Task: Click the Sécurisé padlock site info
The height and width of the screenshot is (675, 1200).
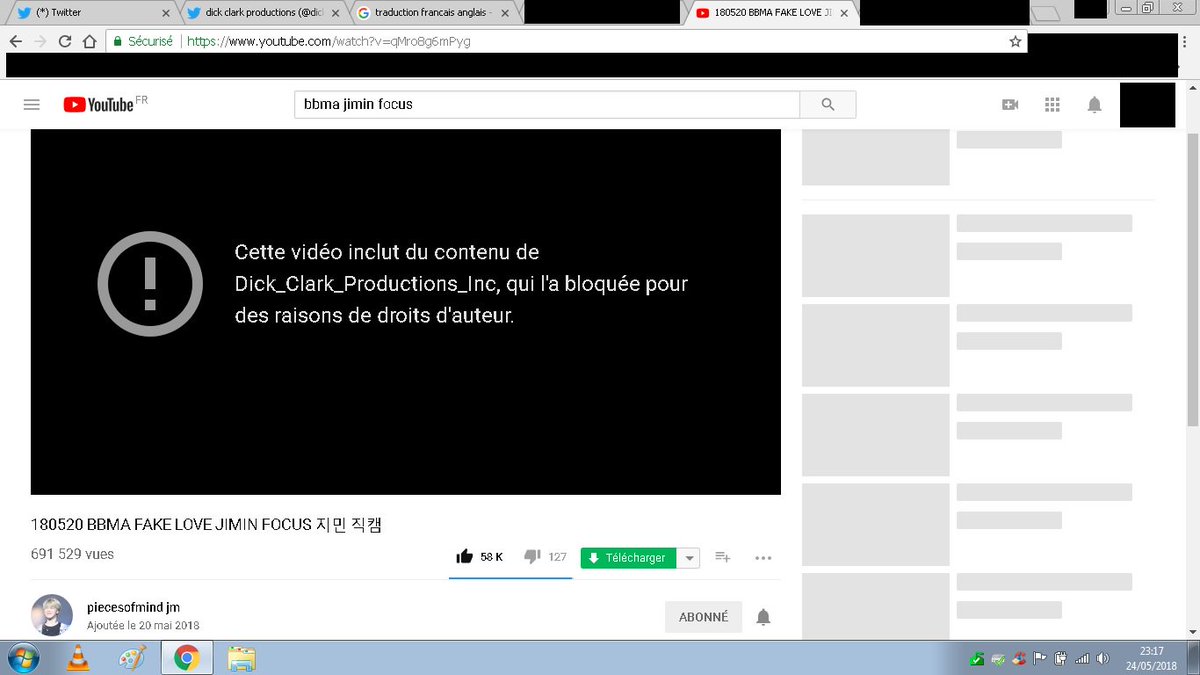Action: [x=142, y=42]
